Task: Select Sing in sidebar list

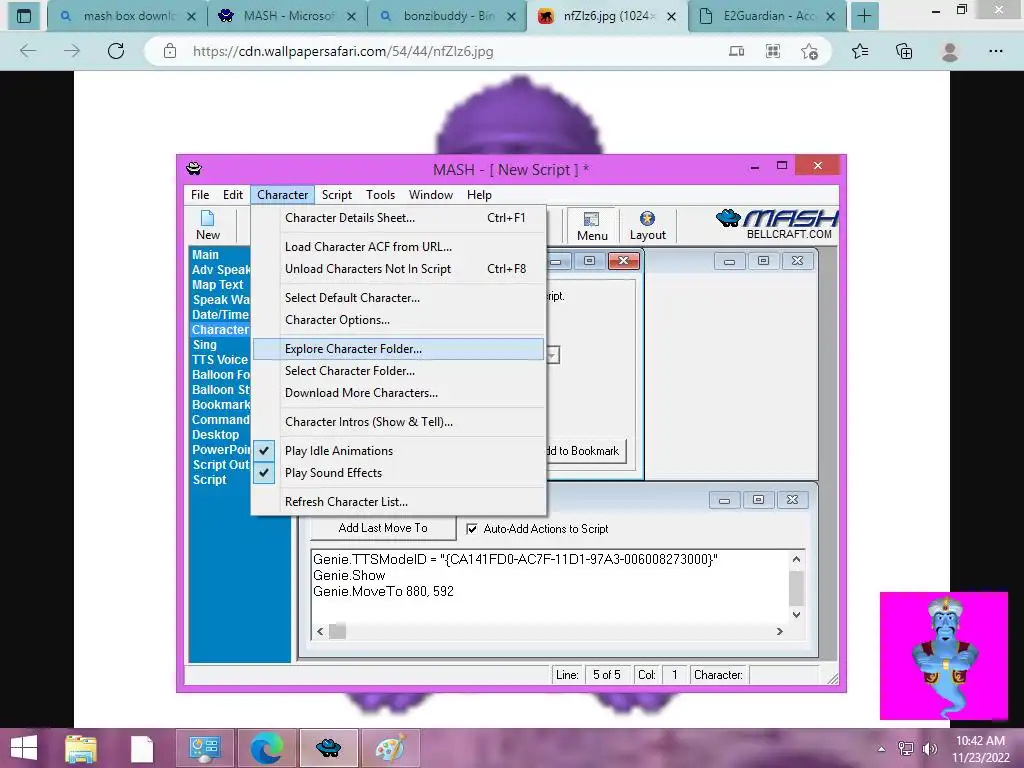Action: point(204,345)
